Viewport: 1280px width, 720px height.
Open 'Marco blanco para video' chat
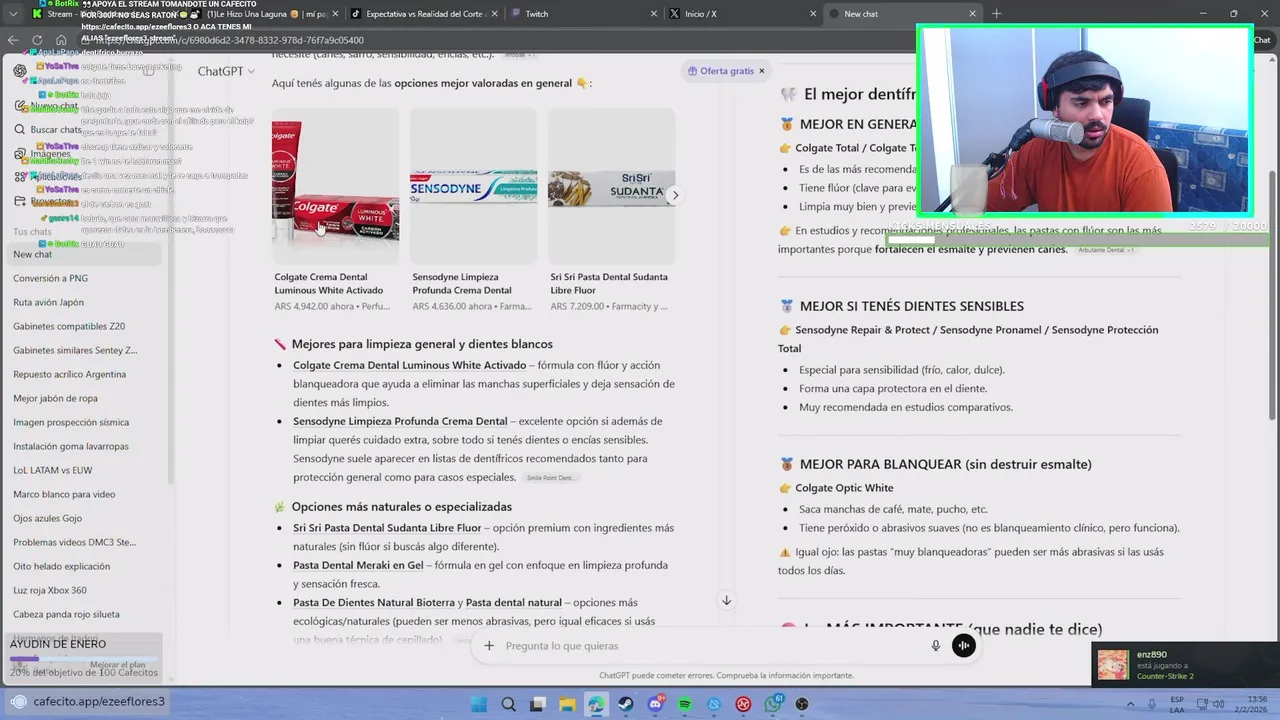[64, 494]
